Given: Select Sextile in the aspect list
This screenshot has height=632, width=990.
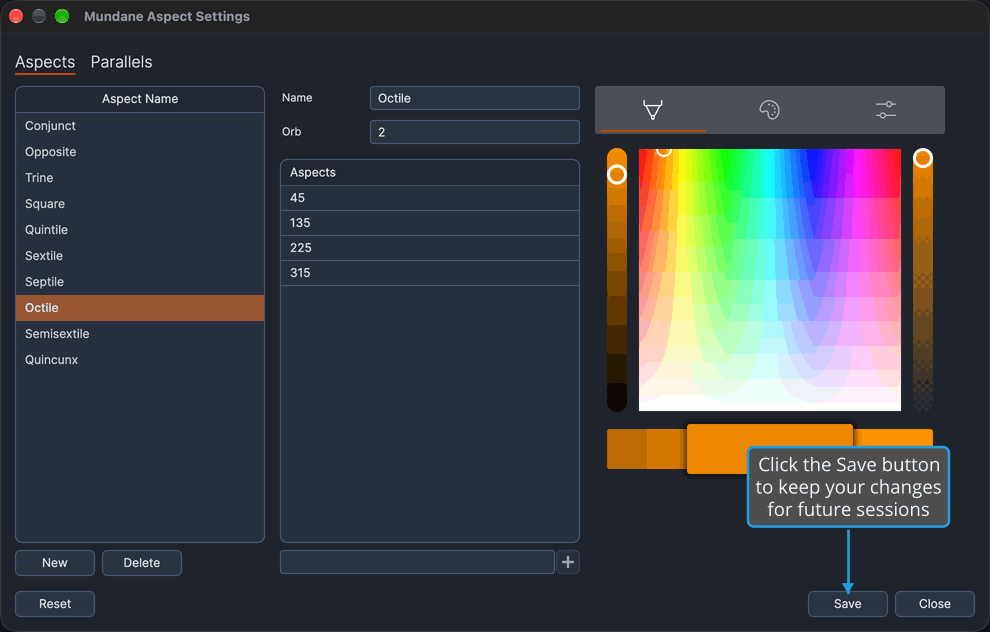Looking at the screenshot, I should [140, 256].
